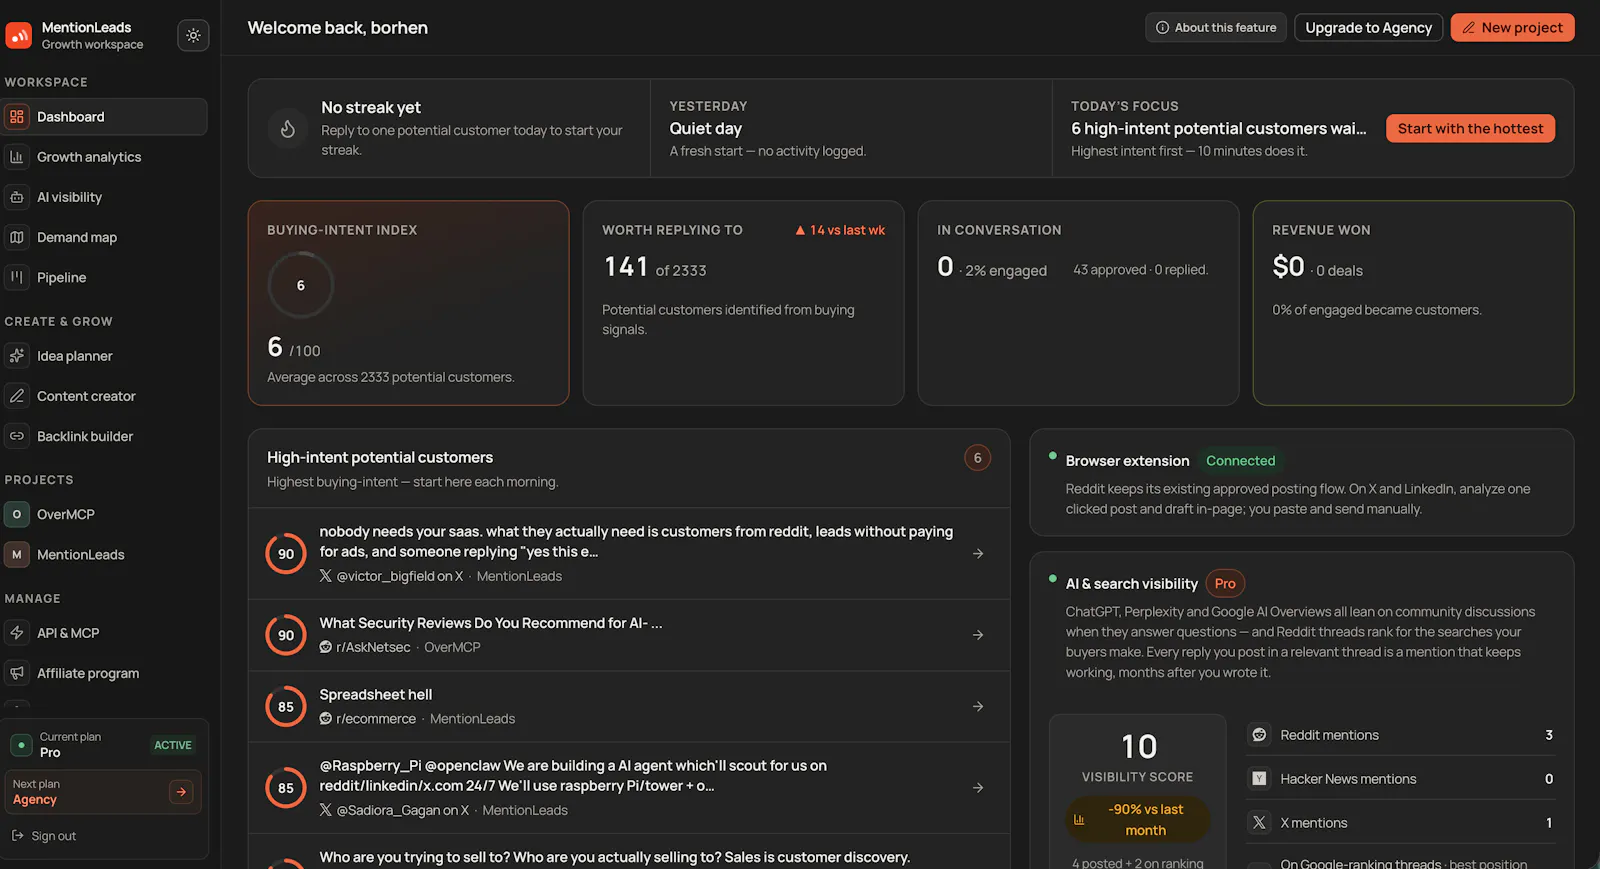Click the Sign out link

point(44,836)
